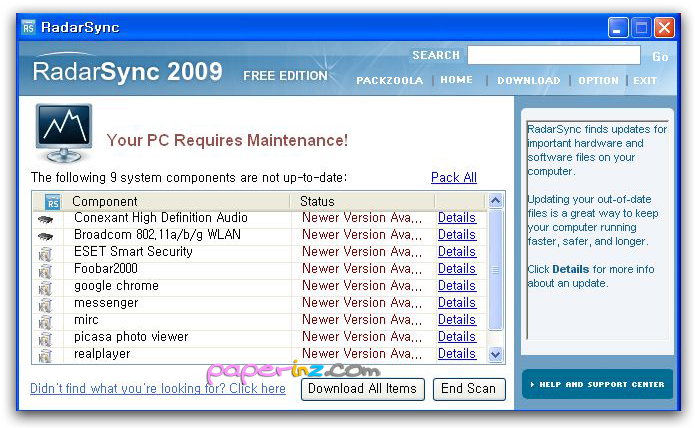This screenshot has height=428, width=695.
Task: Click the mirc row software icon
Action: tap(45, 322)
